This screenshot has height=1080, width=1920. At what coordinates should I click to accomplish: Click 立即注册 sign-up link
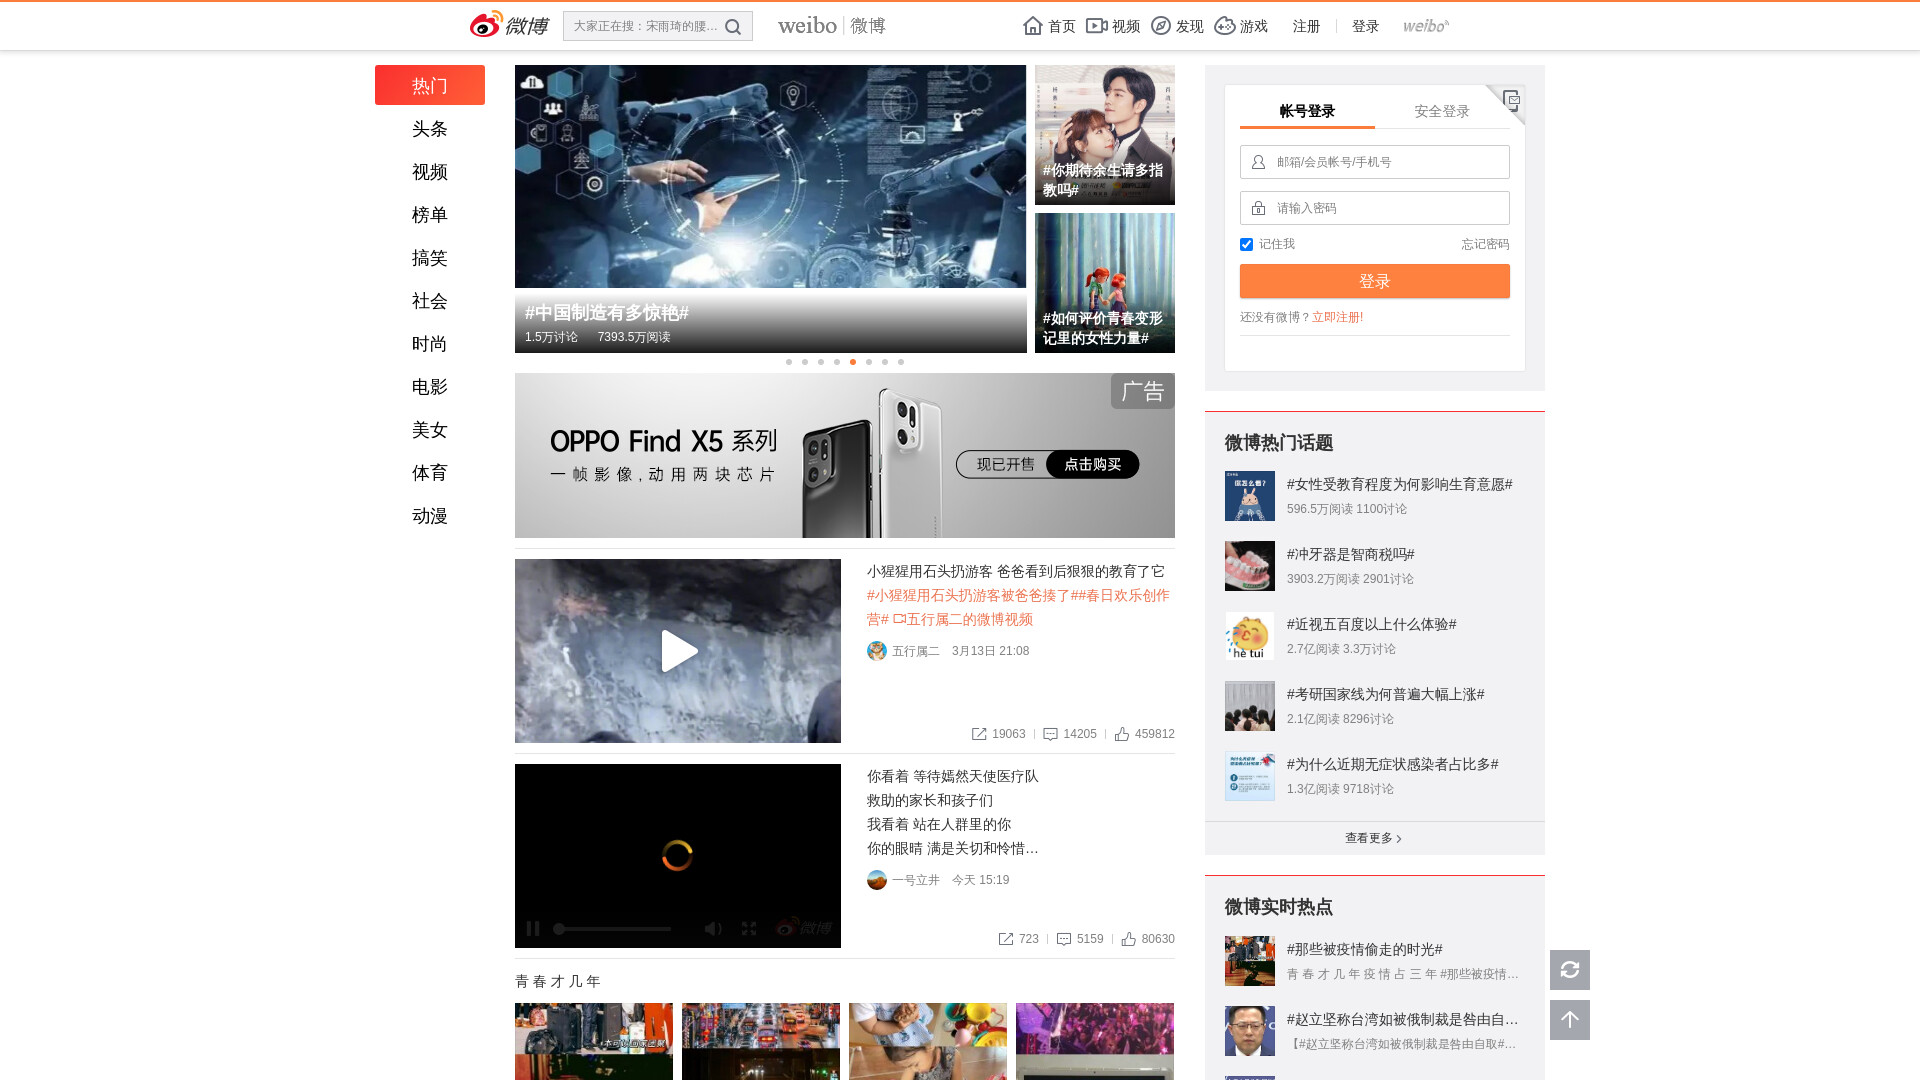(1337, 317)
